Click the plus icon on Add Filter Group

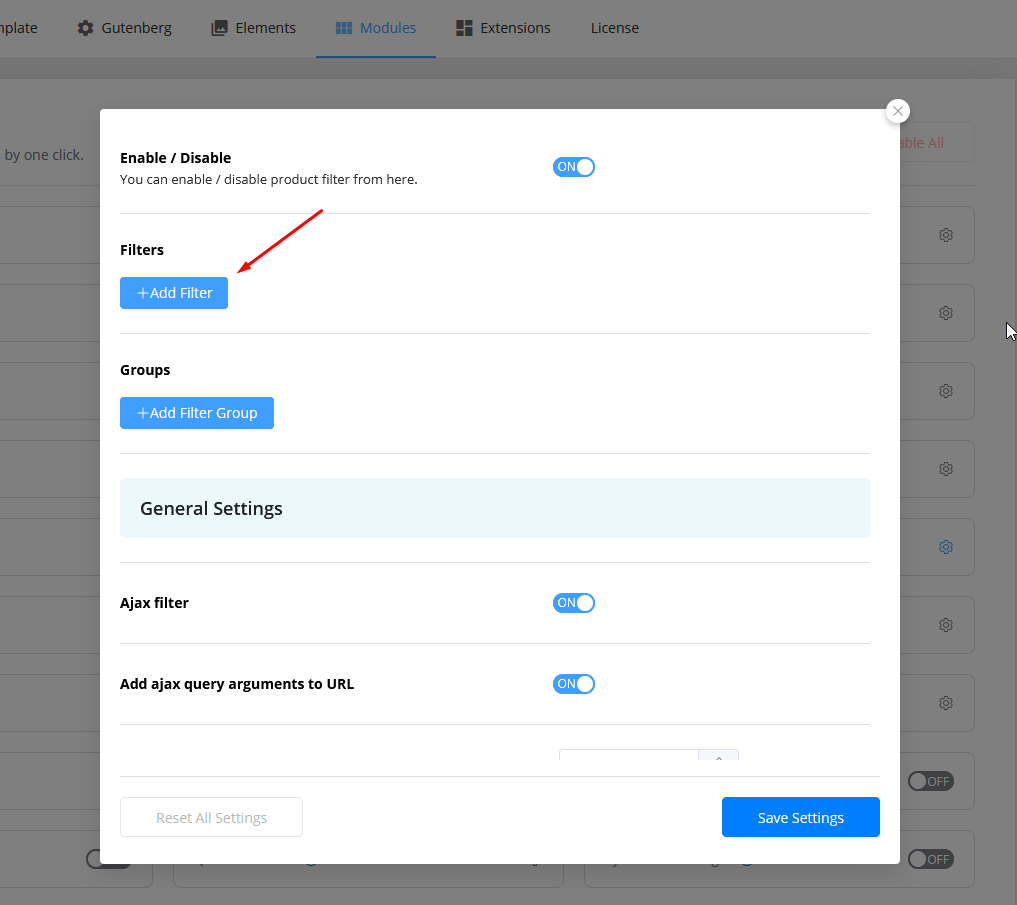coord(142,413)
